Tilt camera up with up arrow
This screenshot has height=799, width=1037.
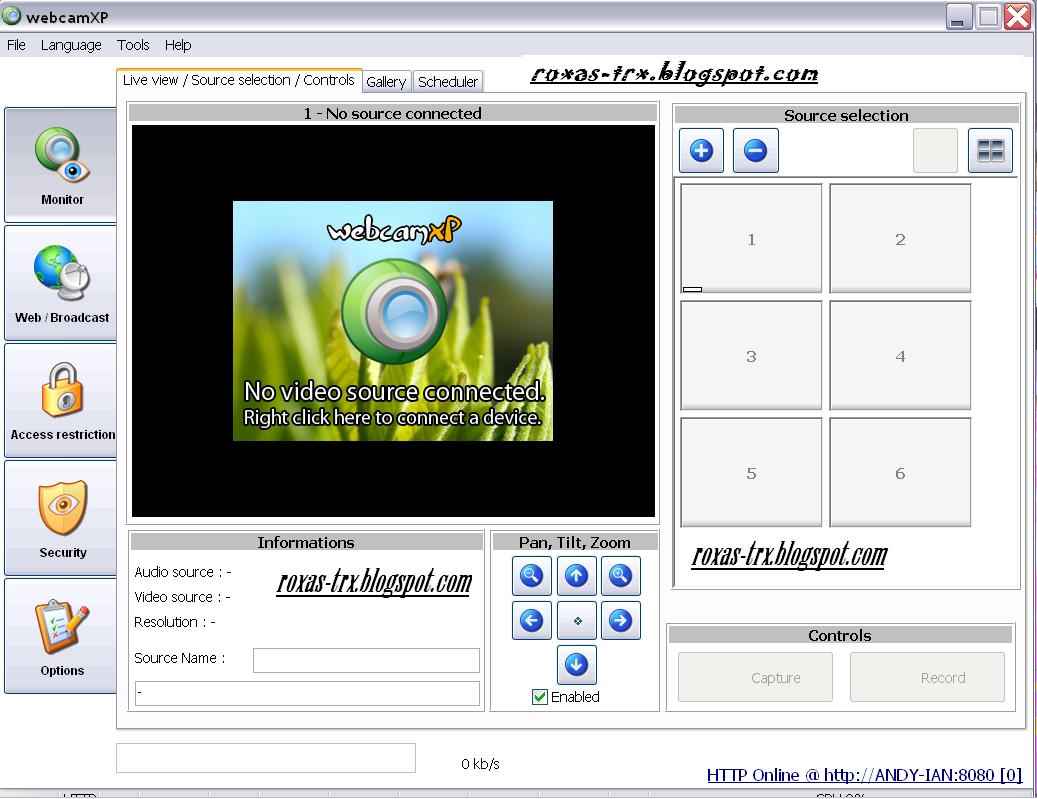tap(576, 576)
